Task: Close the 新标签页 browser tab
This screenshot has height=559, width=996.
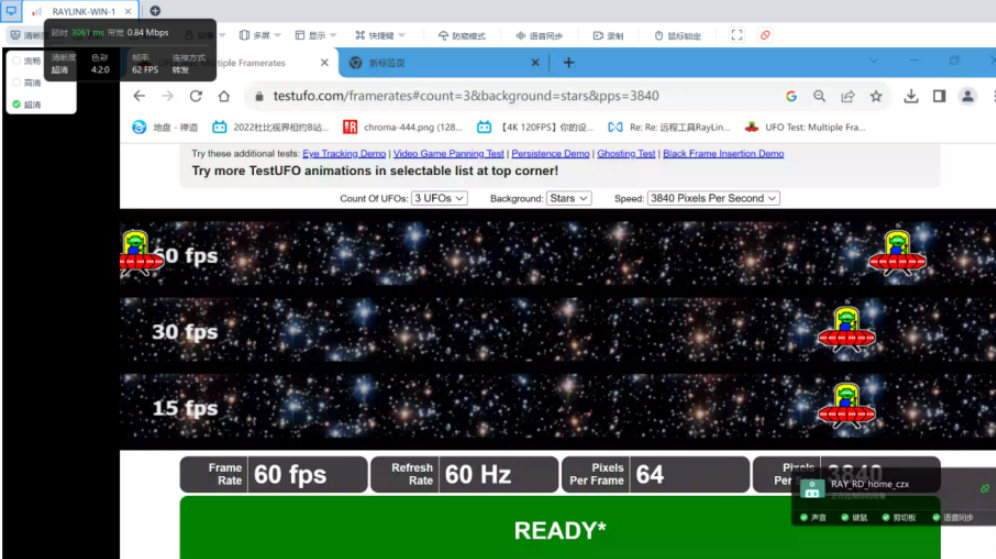Action: pos(535,63)
